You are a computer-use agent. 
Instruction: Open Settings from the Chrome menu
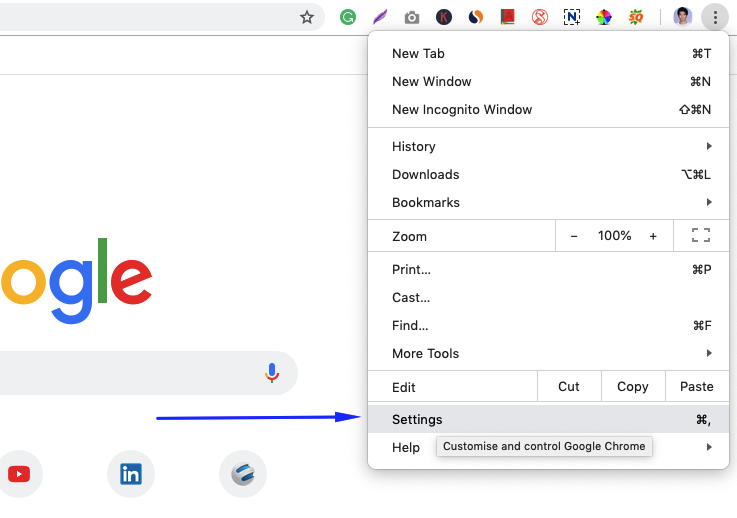click(548, 419)
